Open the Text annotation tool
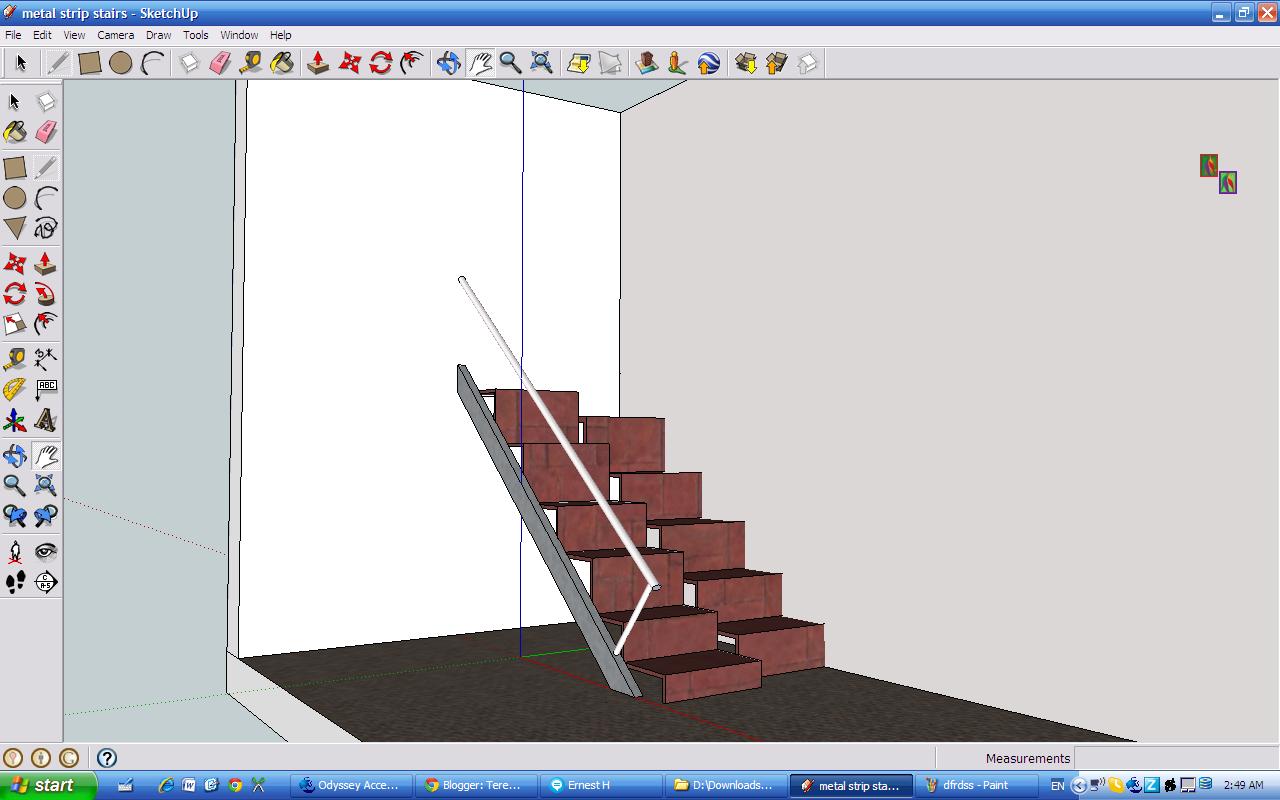The width and height of the screenshot is (1280, 800). (47, 389)
